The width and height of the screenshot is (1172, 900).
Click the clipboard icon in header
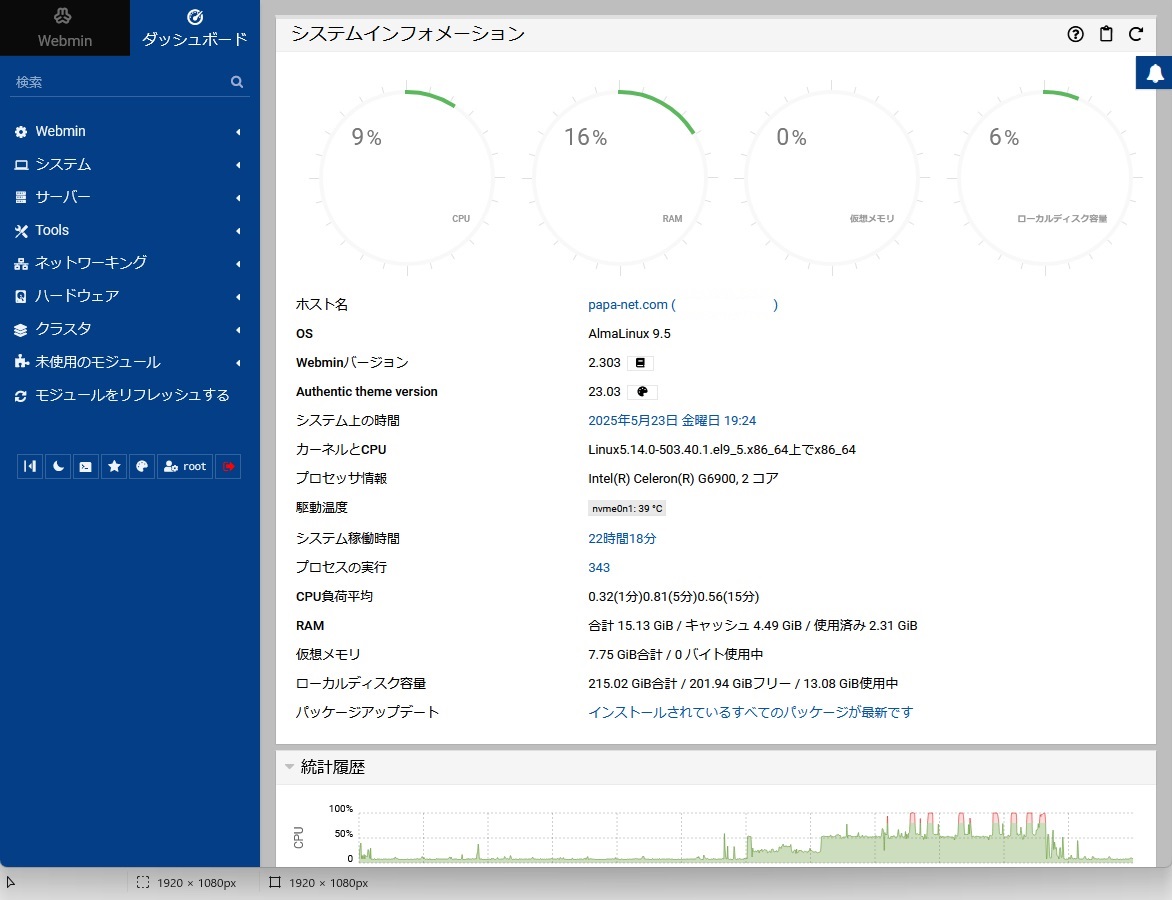pos(1106,34)
